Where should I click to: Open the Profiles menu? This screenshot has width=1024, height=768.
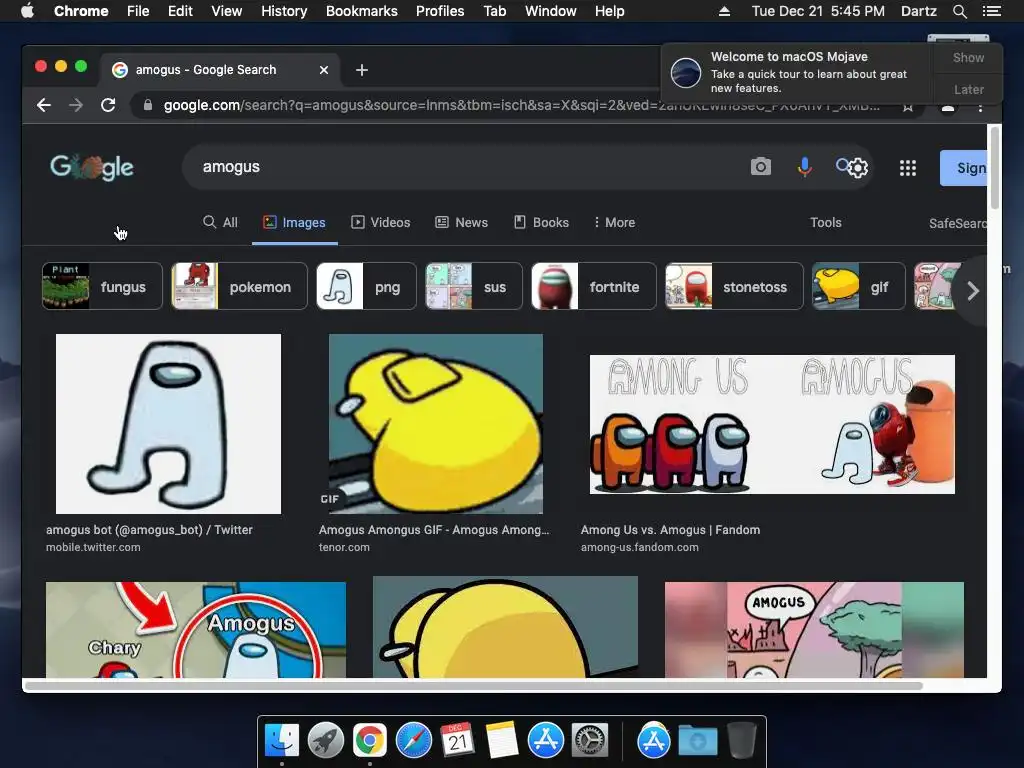coord(440,11)
